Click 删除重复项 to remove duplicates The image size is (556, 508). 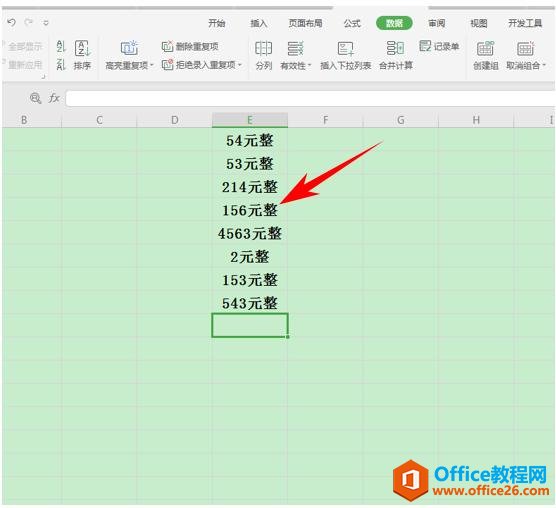190,46
